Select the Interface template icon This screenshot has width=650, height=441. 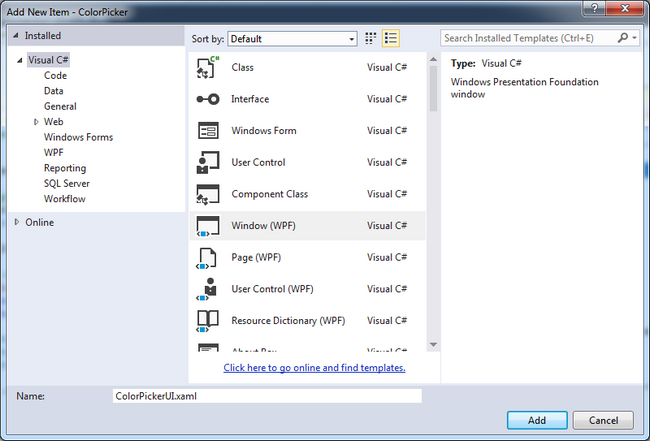[208, 99]
